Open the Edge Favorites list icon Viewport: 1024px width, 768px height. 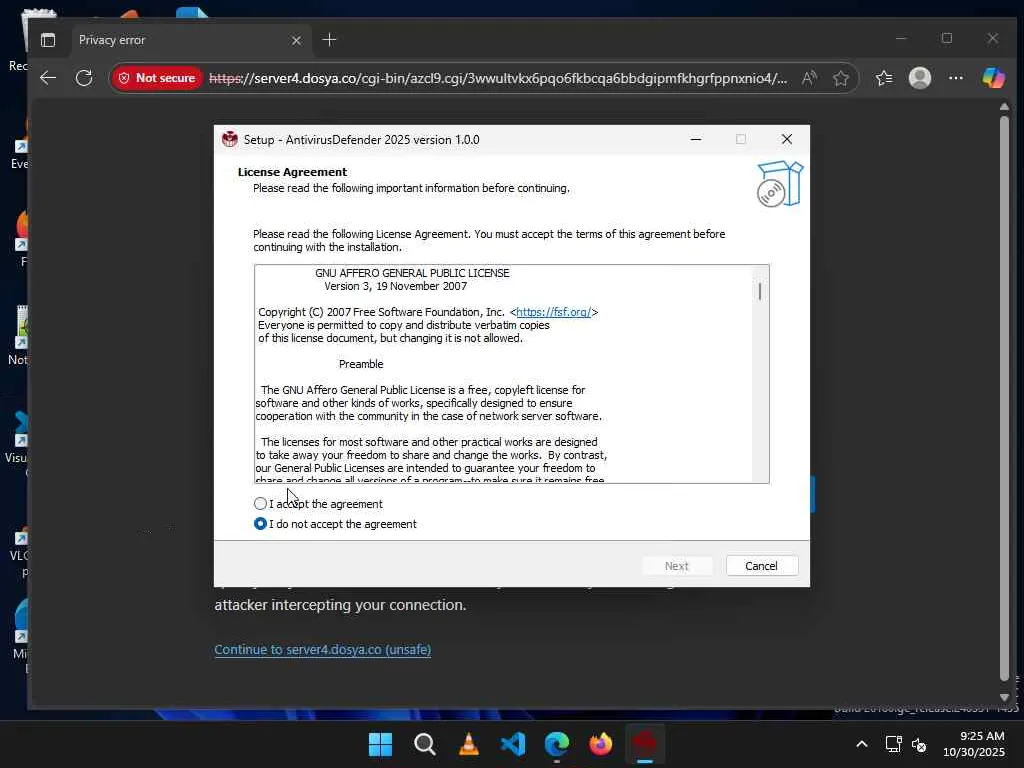(x=884, y=78)
